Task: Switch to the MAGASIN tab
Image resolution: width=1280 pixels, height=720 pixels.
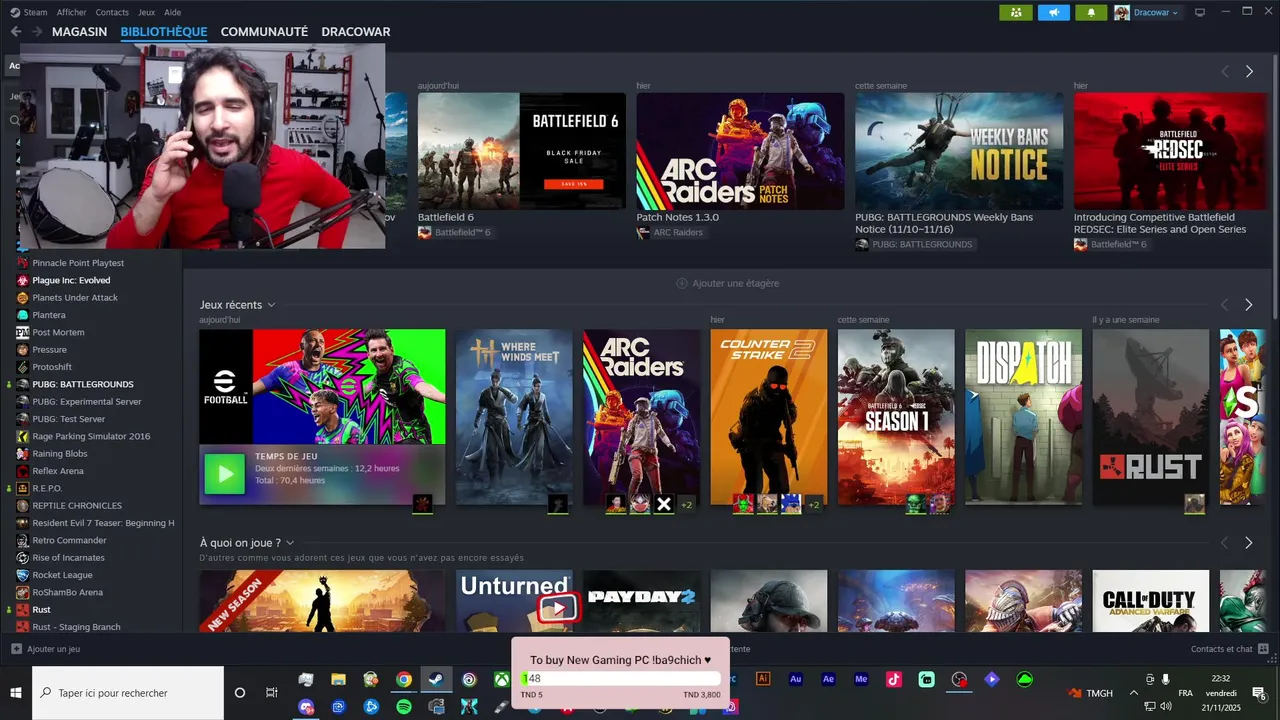Action: [x=79, y=31]
